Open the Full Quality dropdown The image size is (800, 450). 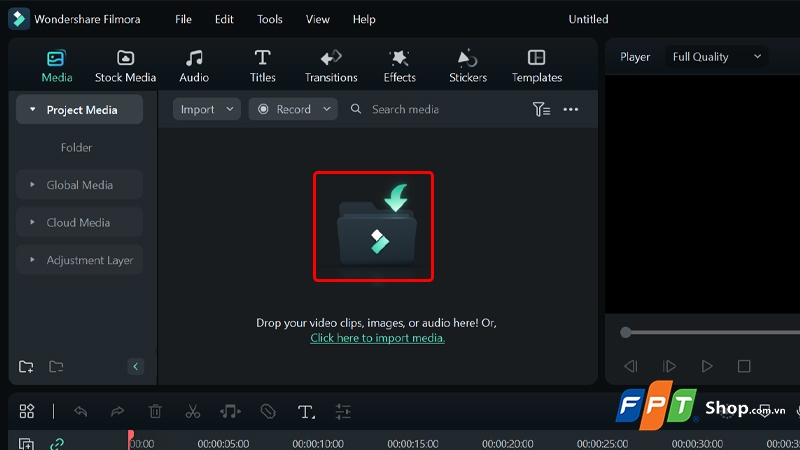point(716,57)
